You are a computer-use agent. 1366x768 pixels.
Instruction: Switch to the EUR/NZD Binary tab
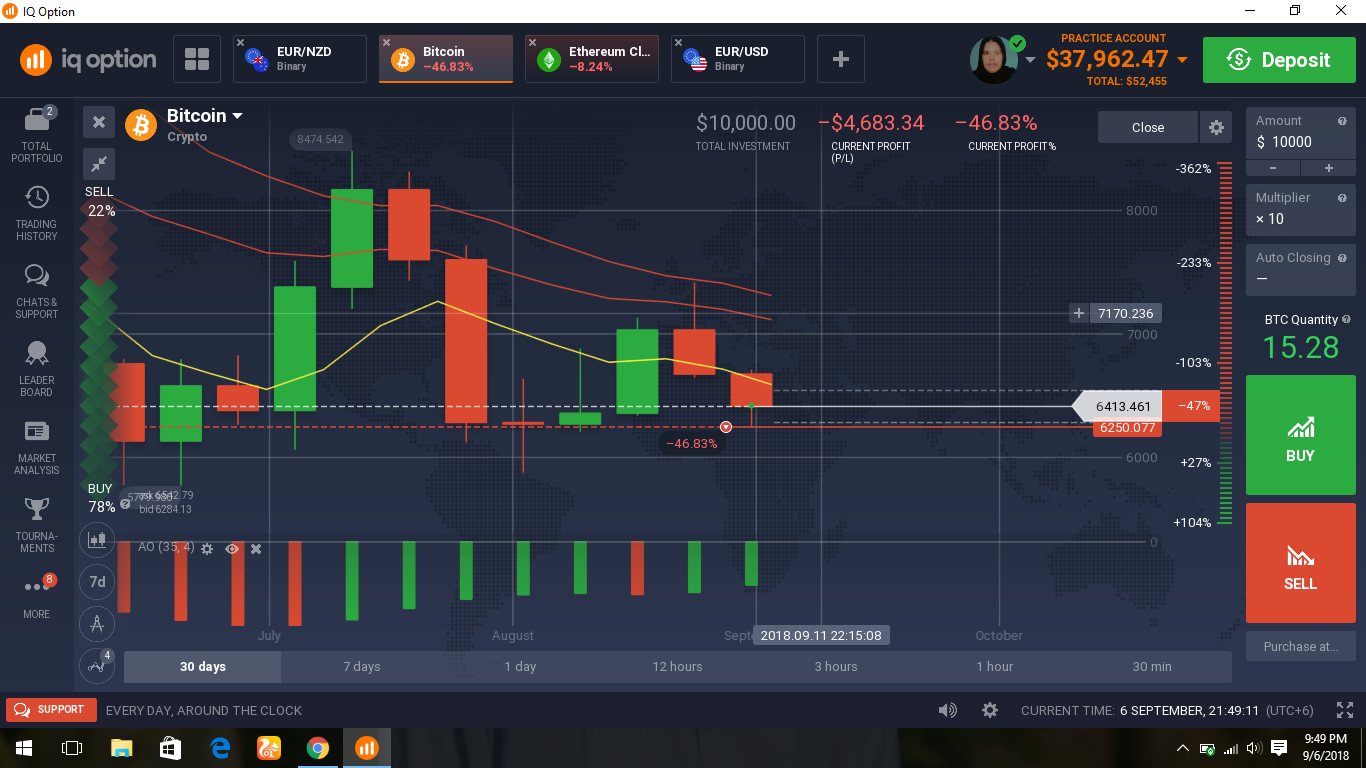coord(300,59)
